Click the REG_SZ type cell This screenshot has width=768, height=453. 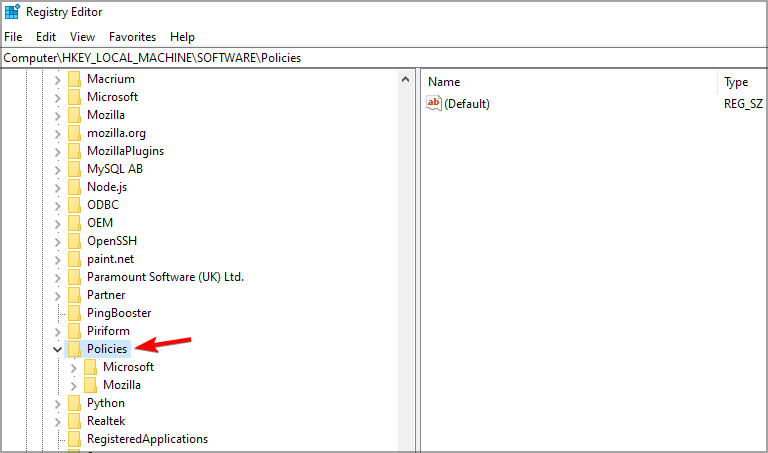pos(743,104)
